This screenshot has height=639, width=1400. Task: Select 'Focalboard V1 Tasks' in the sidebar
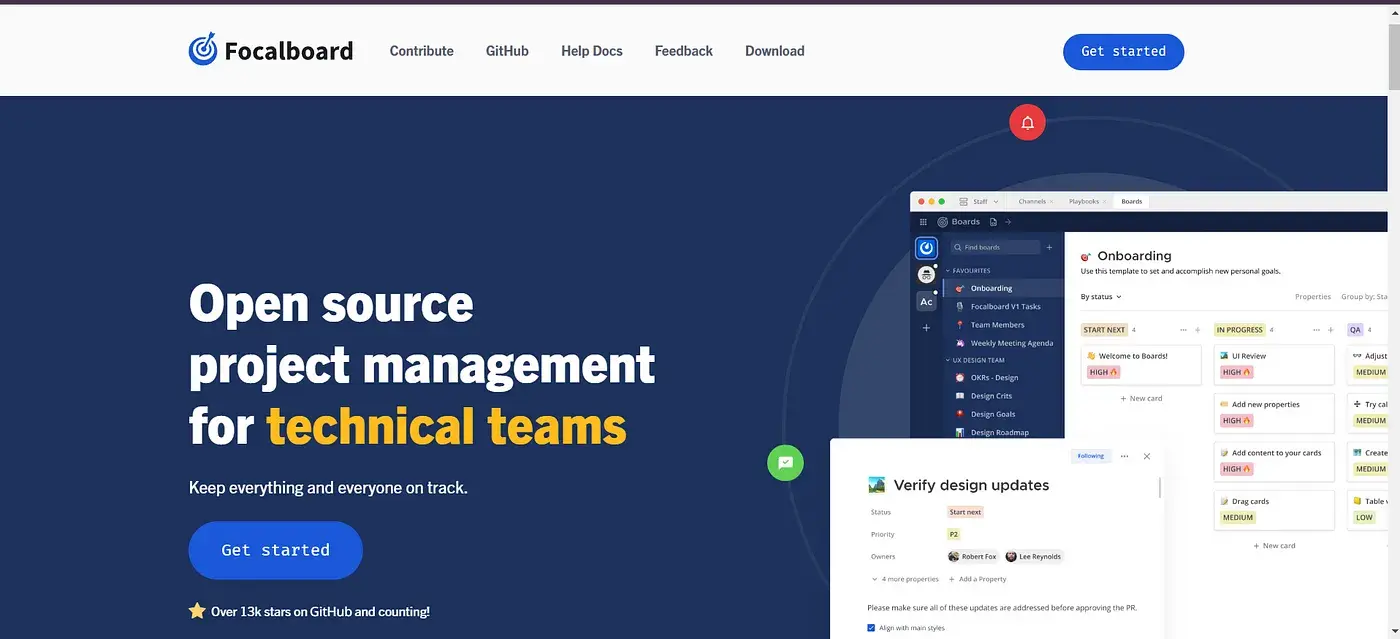coord(1004,307)
